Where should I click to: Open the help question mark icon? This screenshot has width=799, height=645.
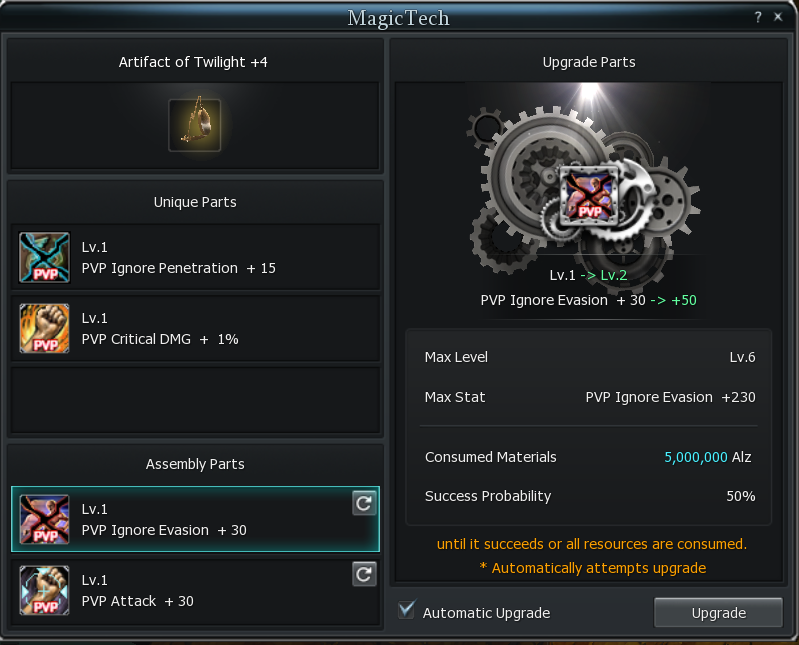(x=759, y=17)
